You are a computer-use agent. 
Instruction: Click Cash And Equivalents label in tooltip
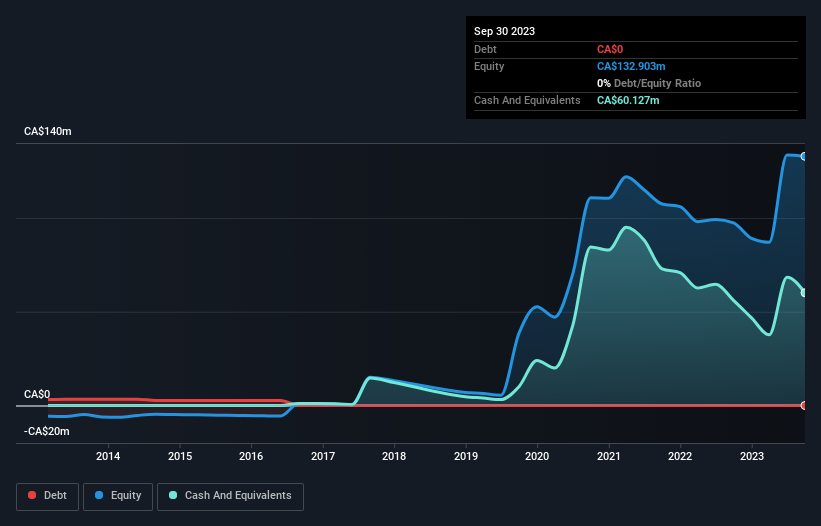click(x=527, y=100)
